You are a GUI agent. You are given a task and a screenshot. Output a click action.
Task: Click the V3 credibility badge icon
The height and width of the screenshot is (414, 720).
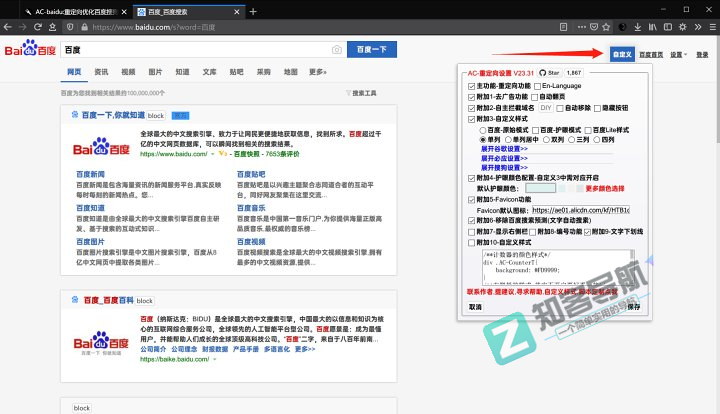click(x=223, y=154)
